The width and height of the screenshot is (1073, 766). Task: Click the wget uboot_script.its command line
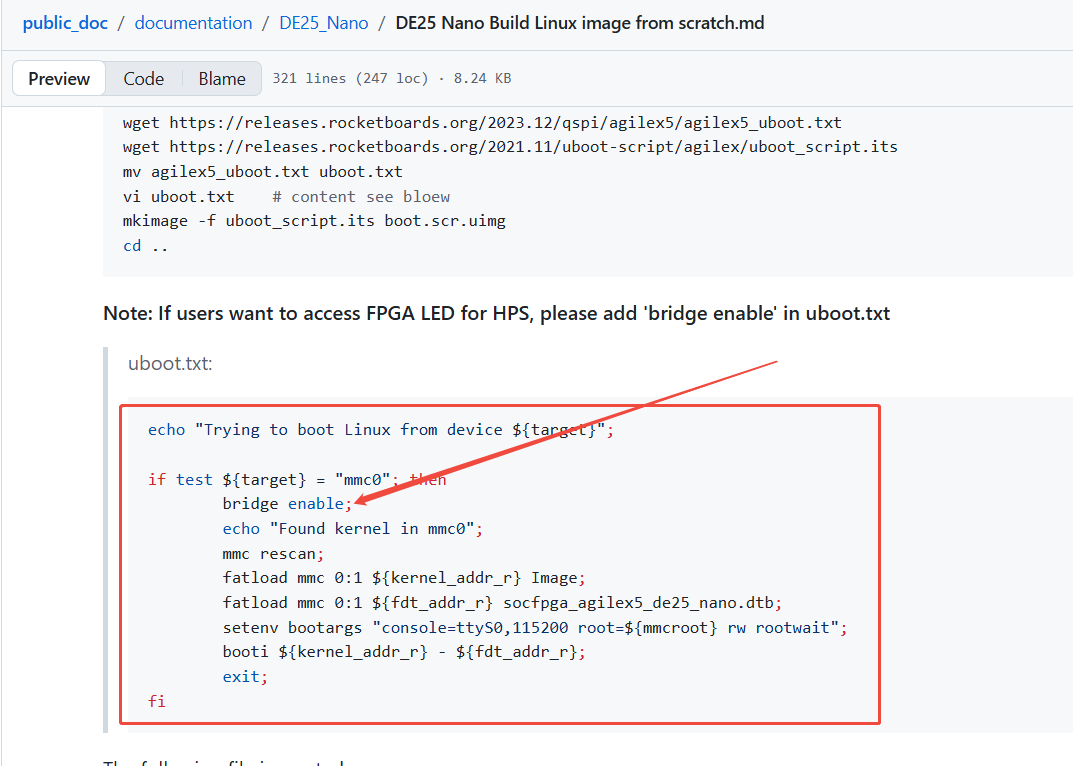[x=510, y=147]
